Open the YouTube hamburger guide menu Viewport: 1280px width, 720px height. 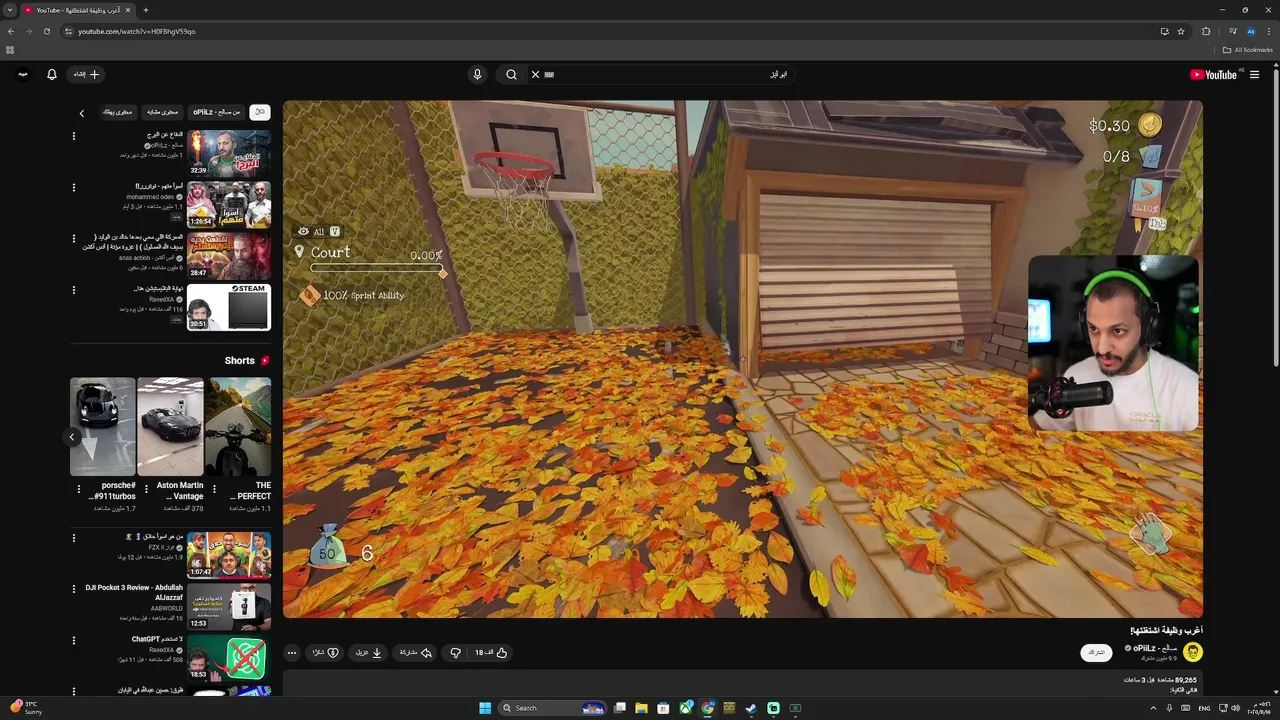(x=1254, y=74)
